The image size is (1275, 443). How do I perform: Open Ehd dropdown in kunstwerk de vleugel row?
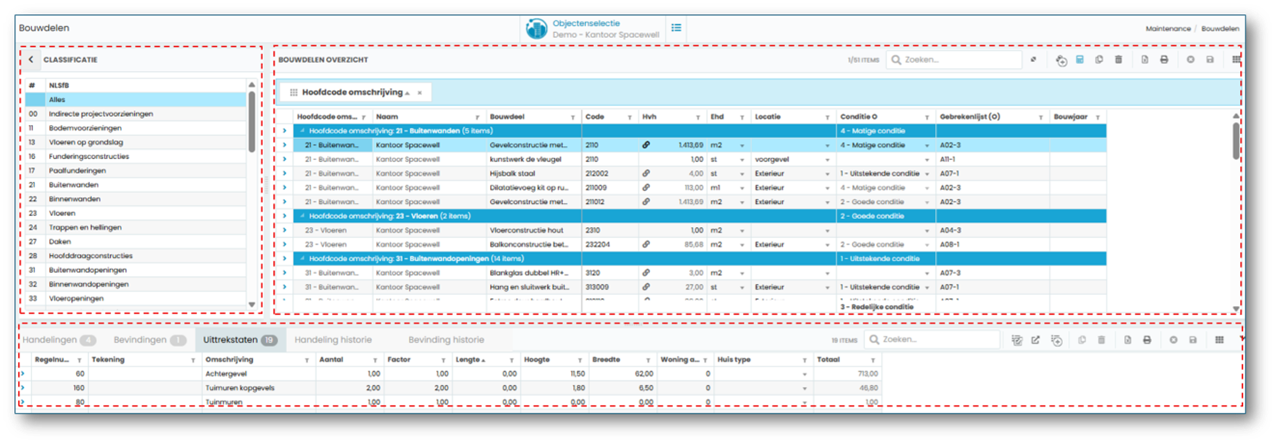742,158
